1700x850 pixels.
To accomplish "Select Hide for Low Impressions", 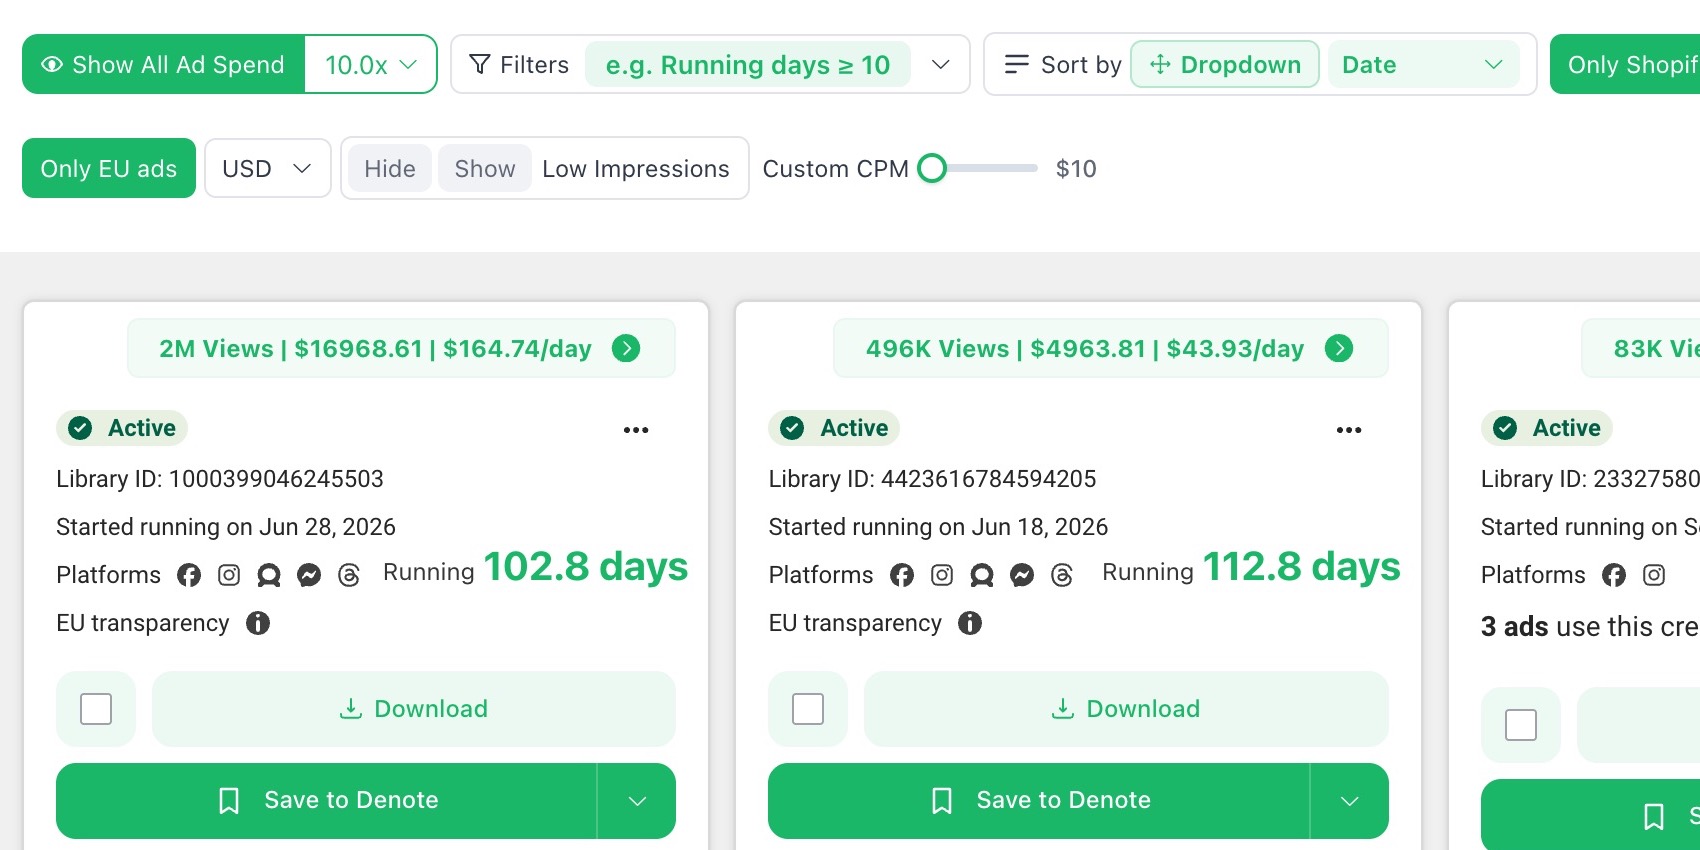I will (390, 169).
